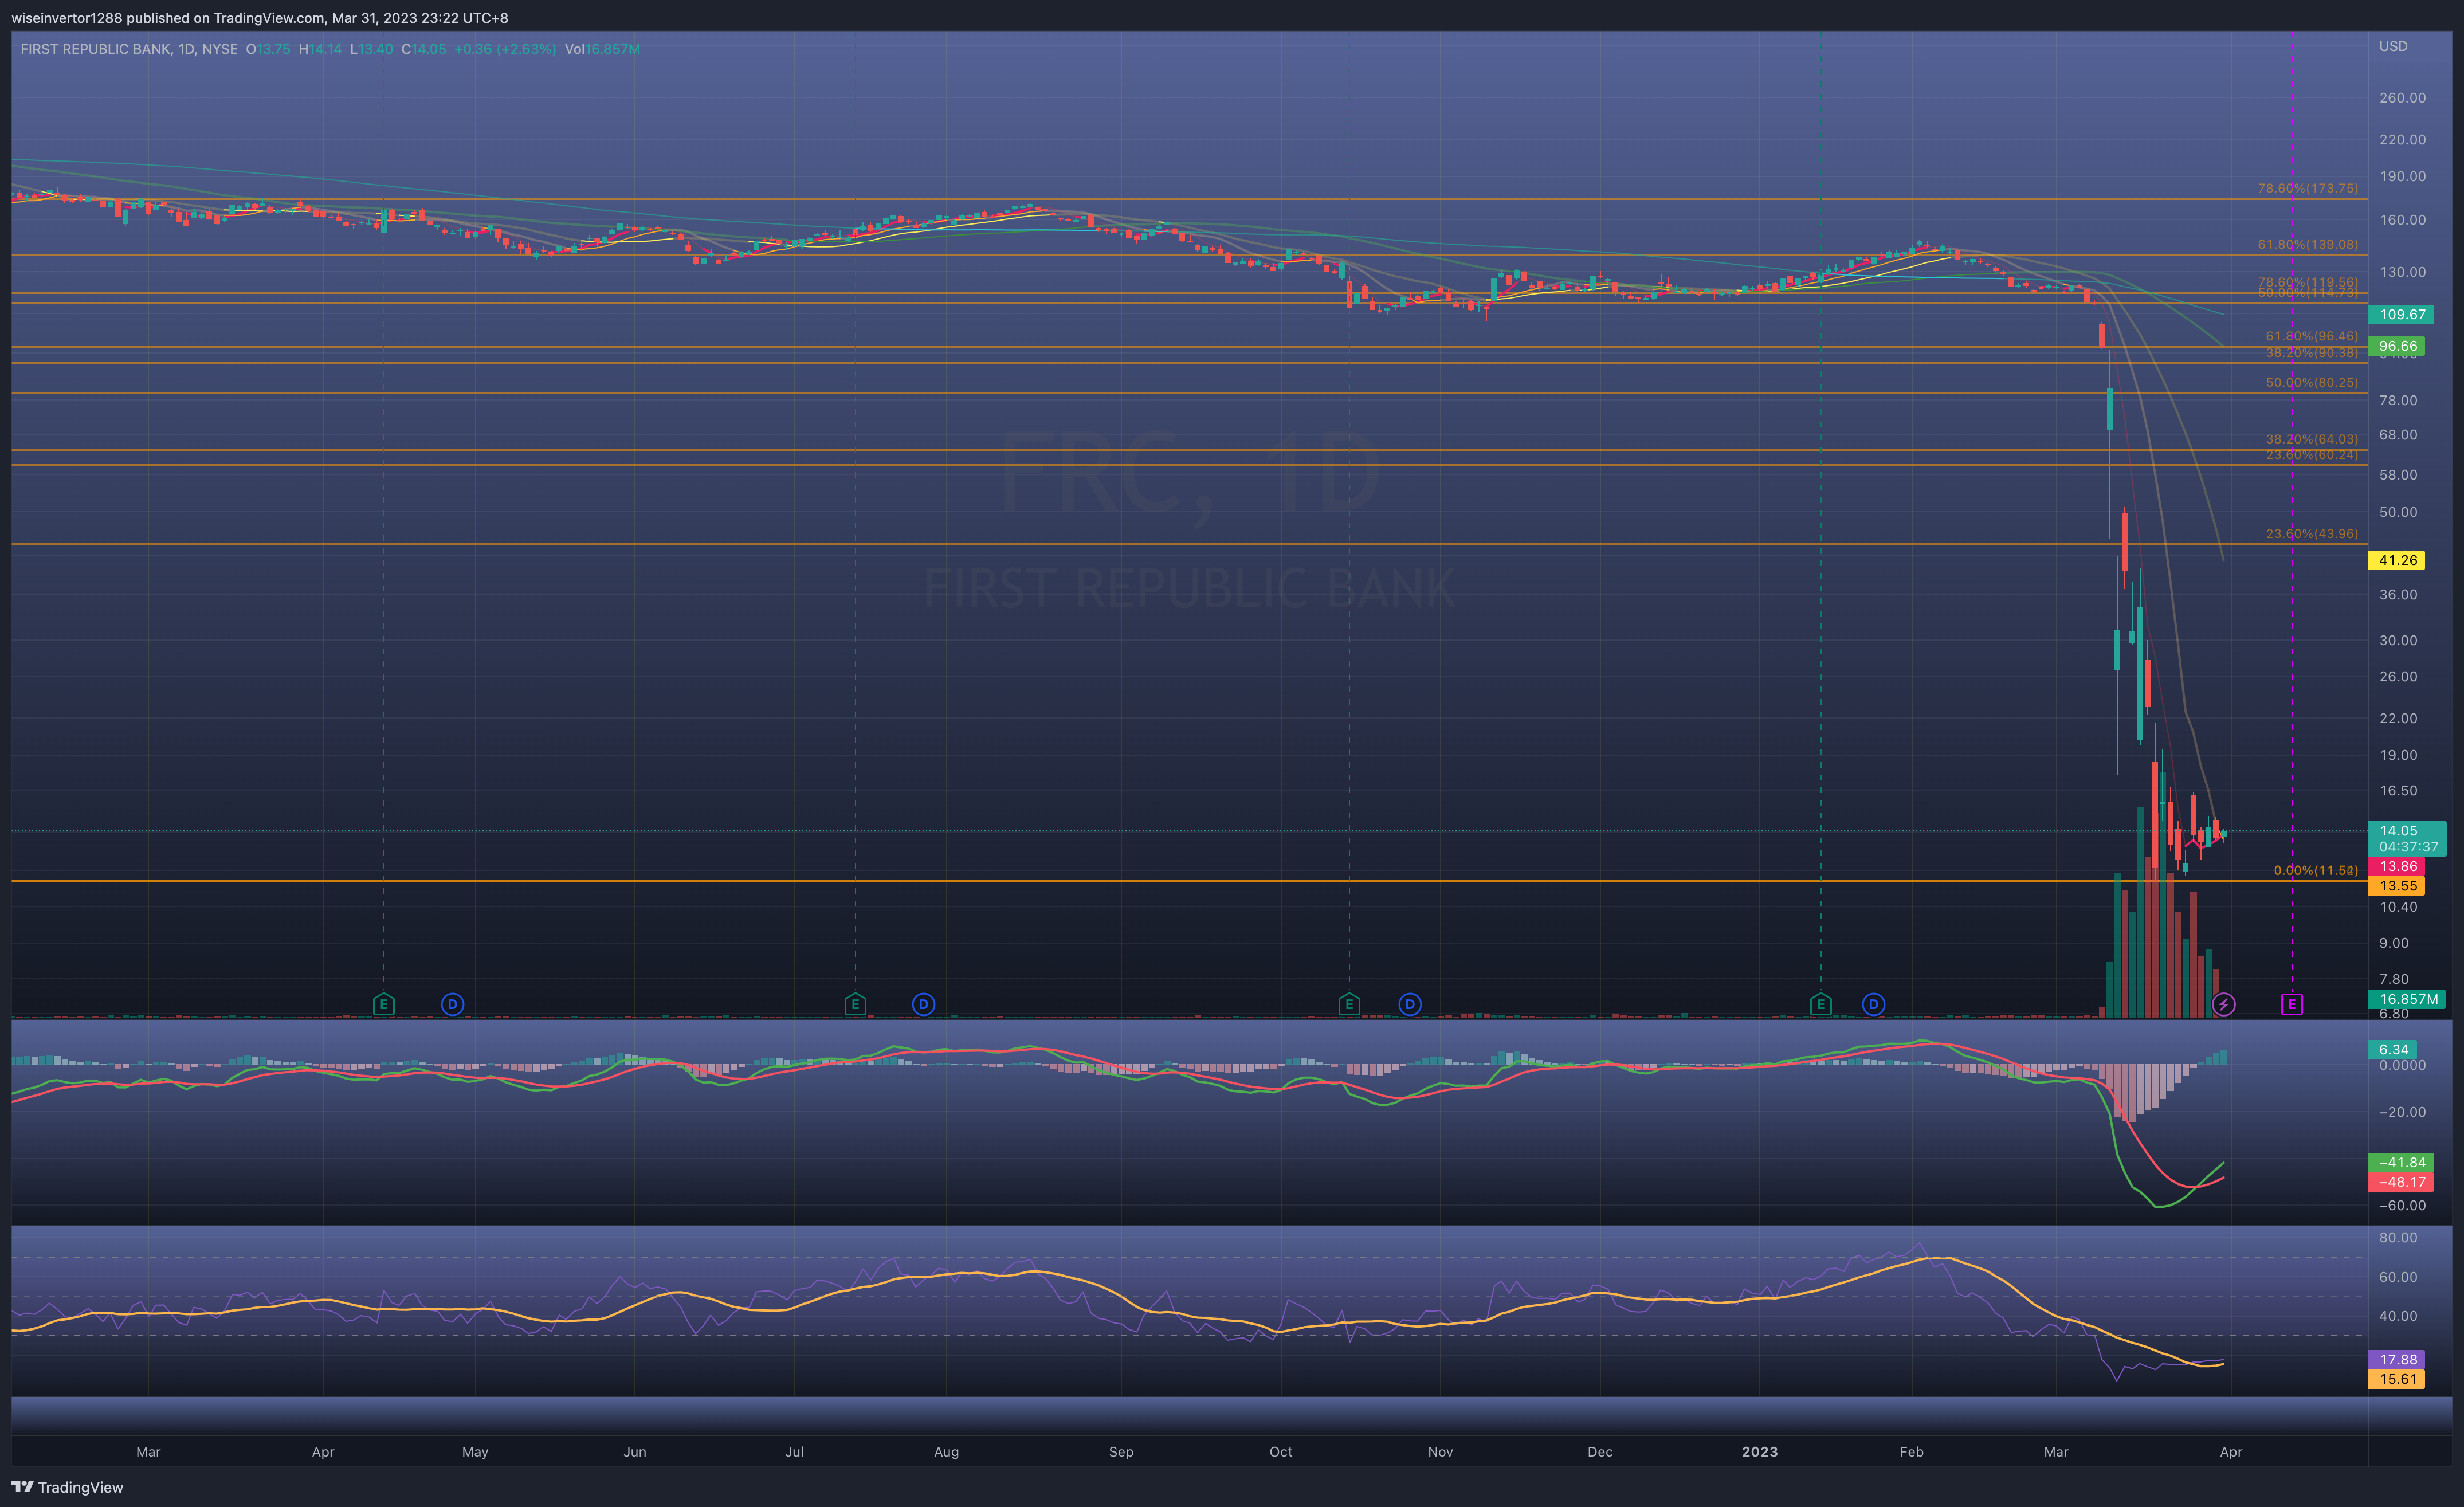The width and height of the screenshot is (2464, 1507).
Task: Click the earnings E marker in July 2022
Action: 855,1004
